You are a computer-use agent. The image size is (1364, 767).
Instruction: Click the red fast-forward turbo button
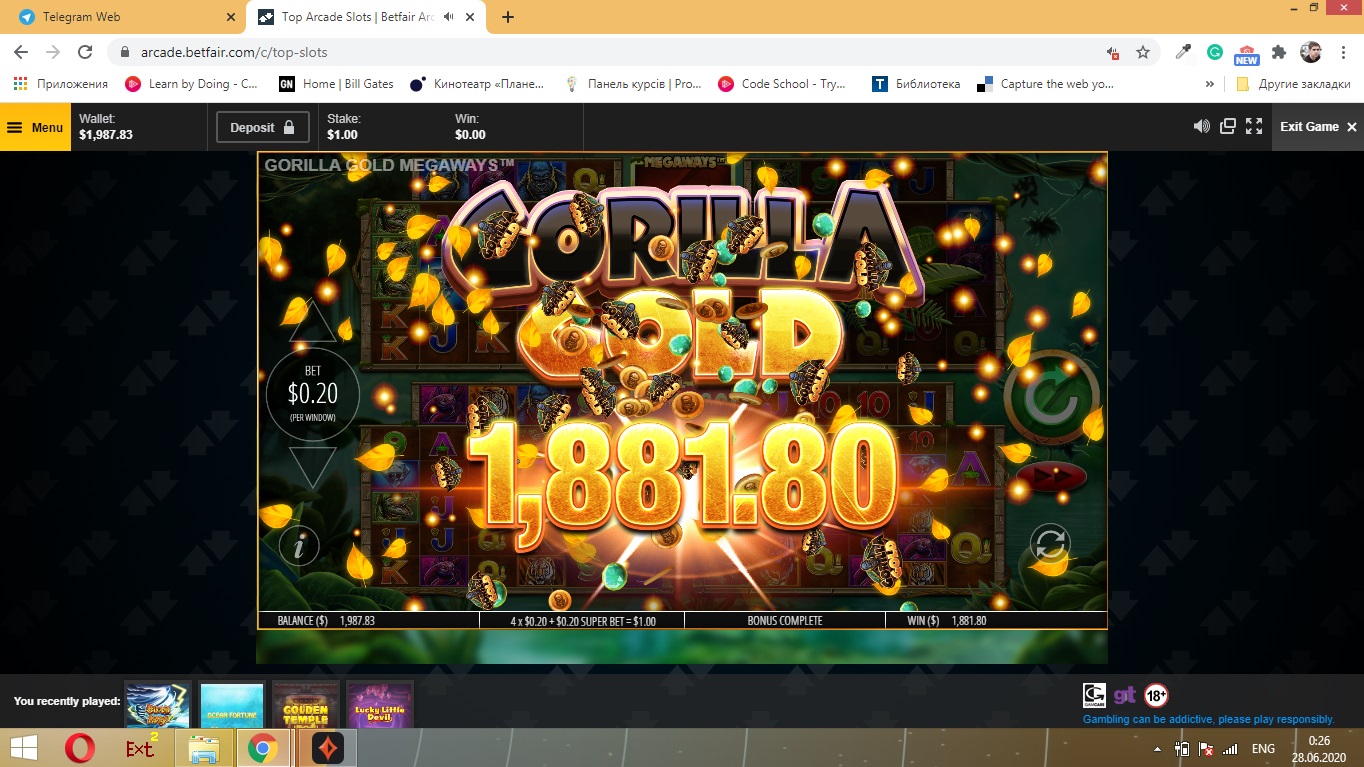tap(1052, 477)
